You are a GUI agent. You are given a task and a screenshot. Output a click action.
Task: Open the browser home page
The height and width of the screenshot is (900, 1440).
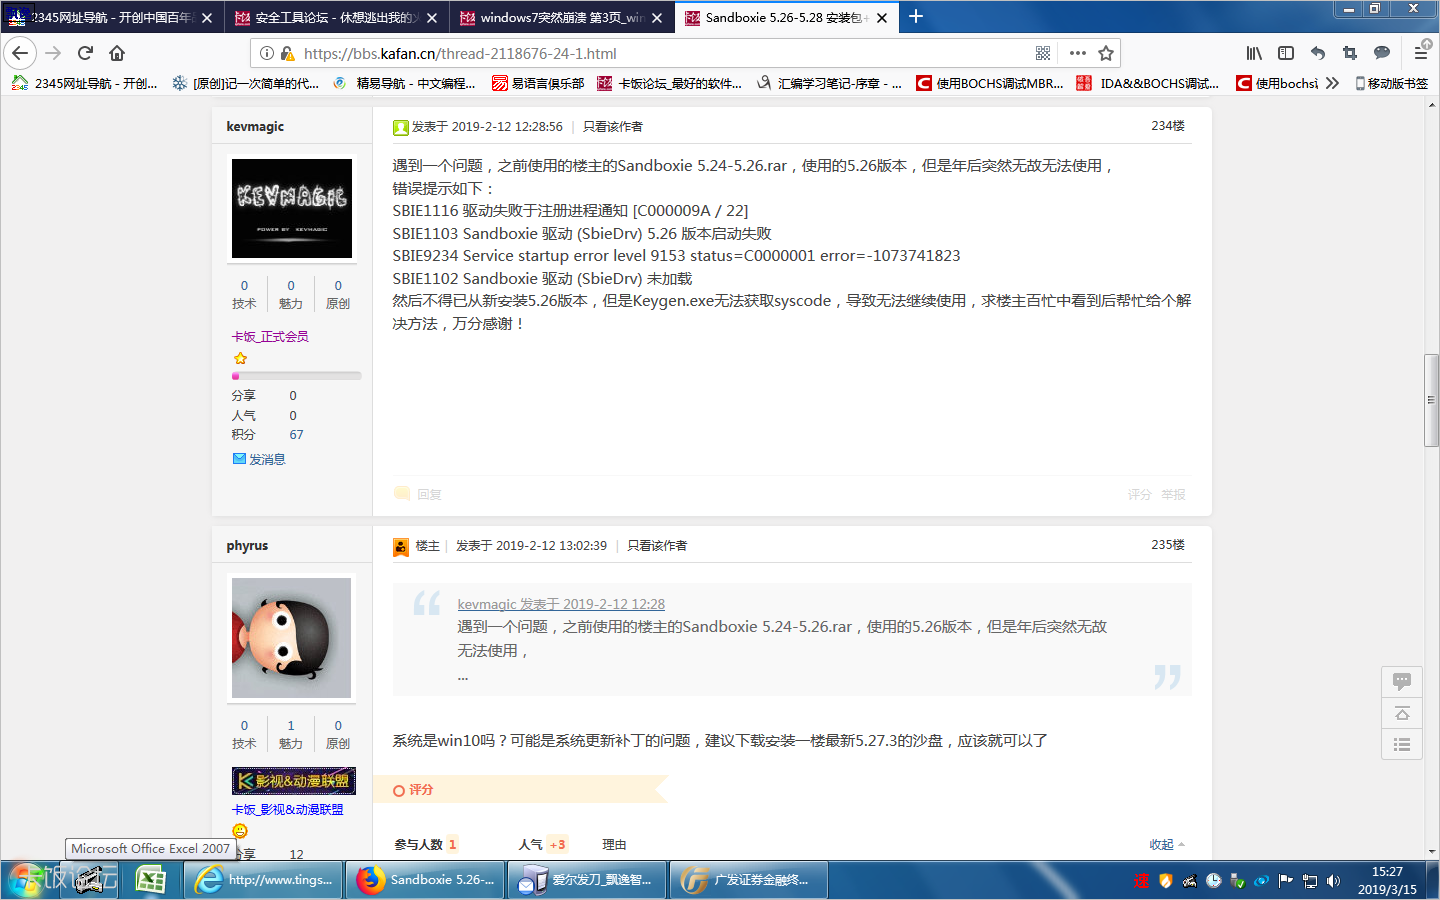coord(117,53)
